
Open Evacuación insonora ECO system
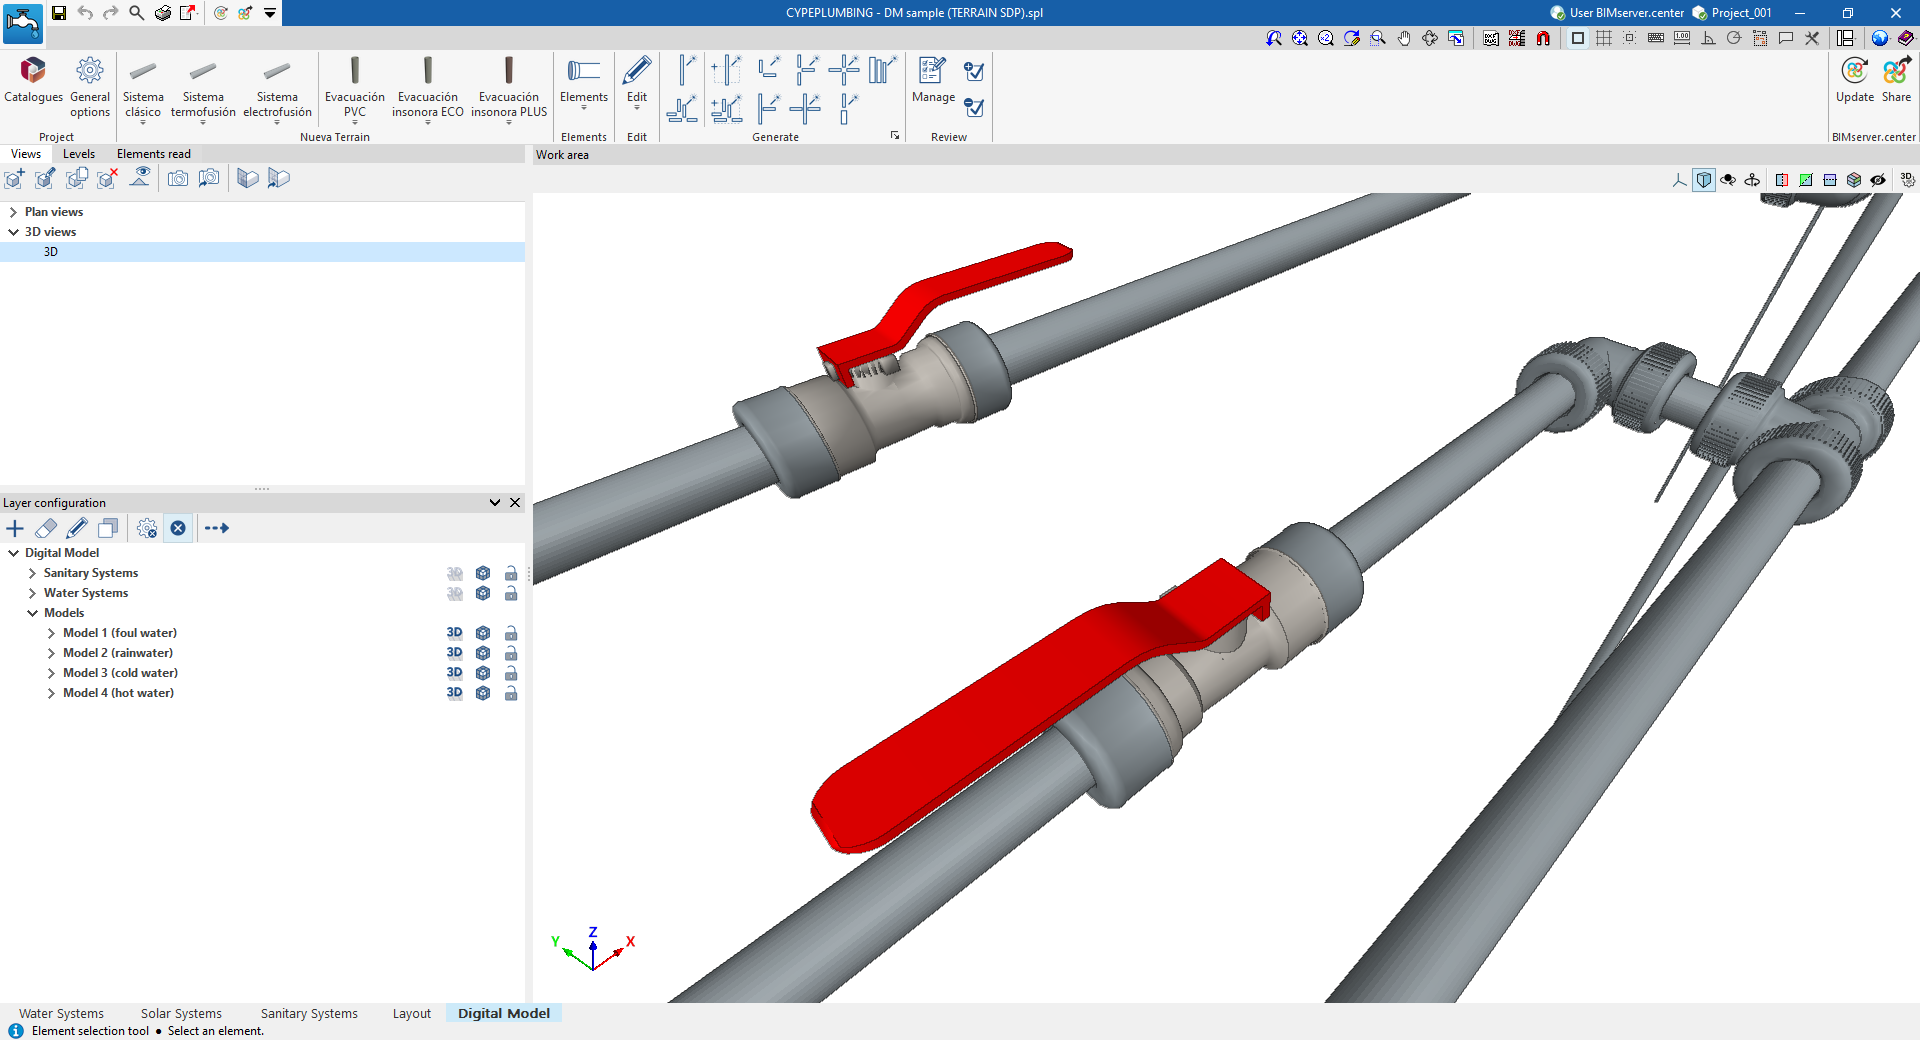click(x=428, y=90)
